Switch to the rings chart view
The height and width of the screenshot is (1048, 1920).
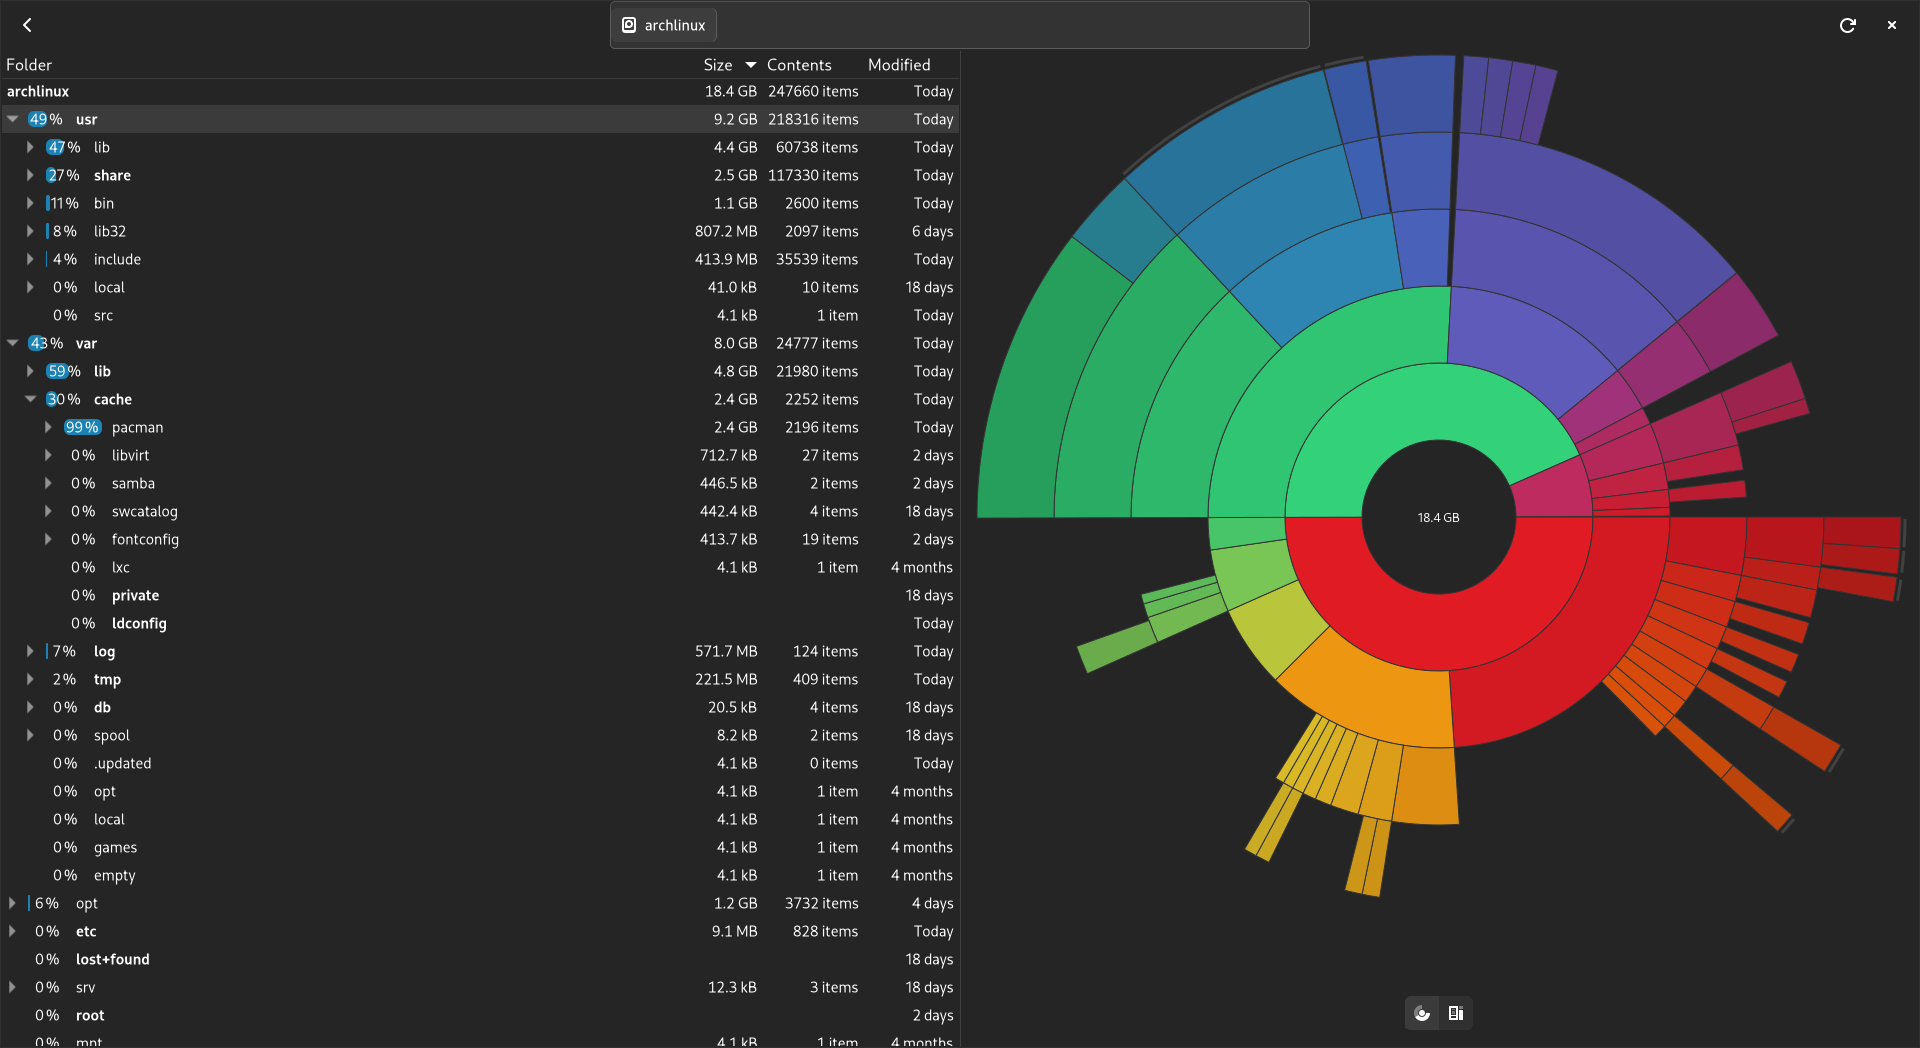[x=1422, y=1014]
